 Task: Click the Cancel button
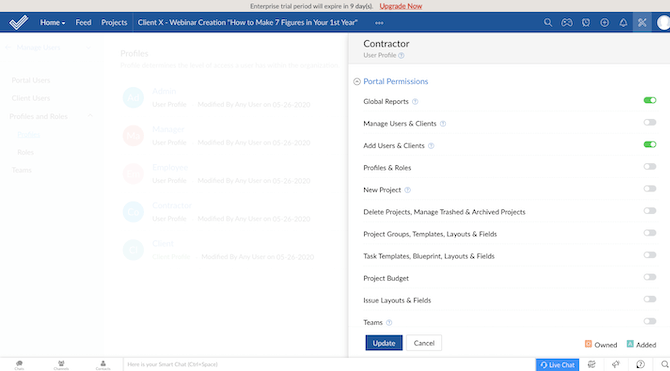click(x=424, y=343)
